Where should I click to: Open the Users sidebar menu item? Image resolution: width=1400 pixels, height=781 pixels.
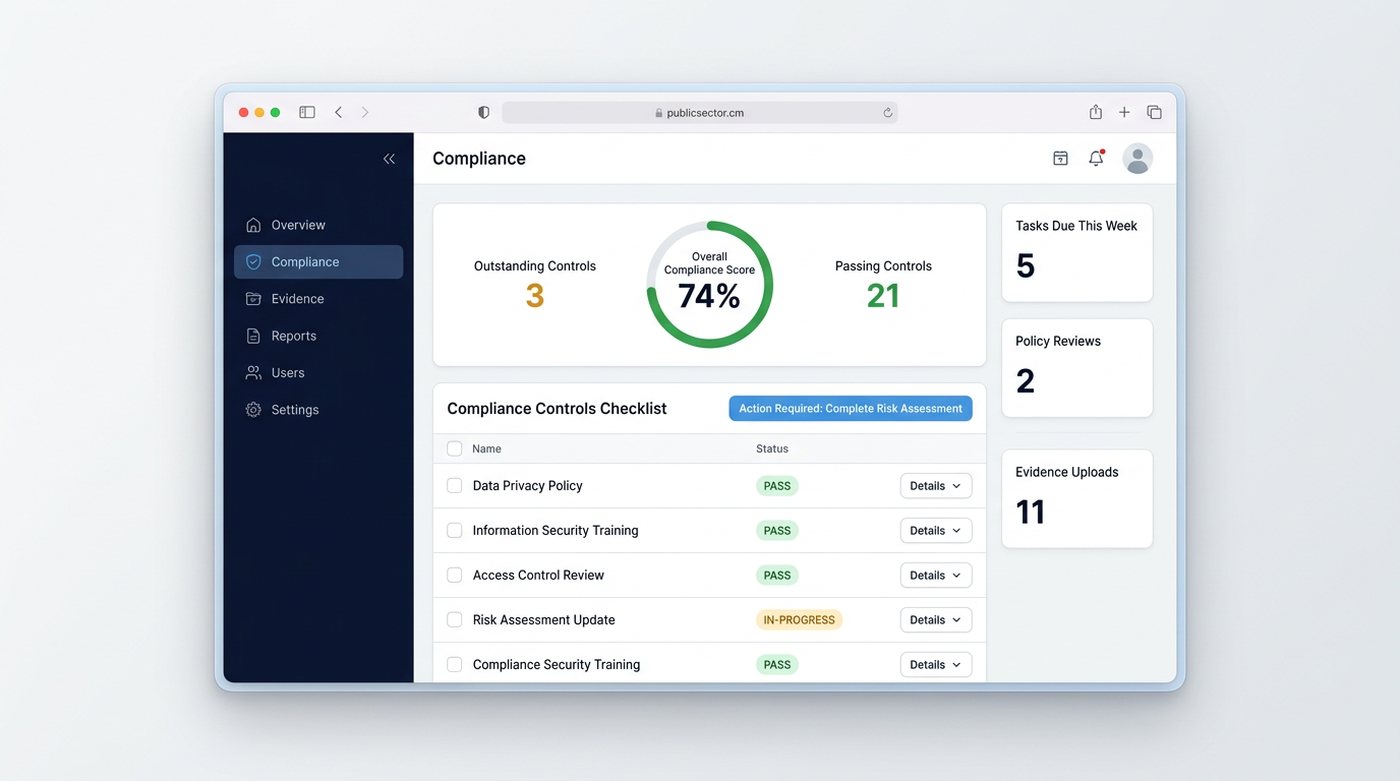(319, 373)
